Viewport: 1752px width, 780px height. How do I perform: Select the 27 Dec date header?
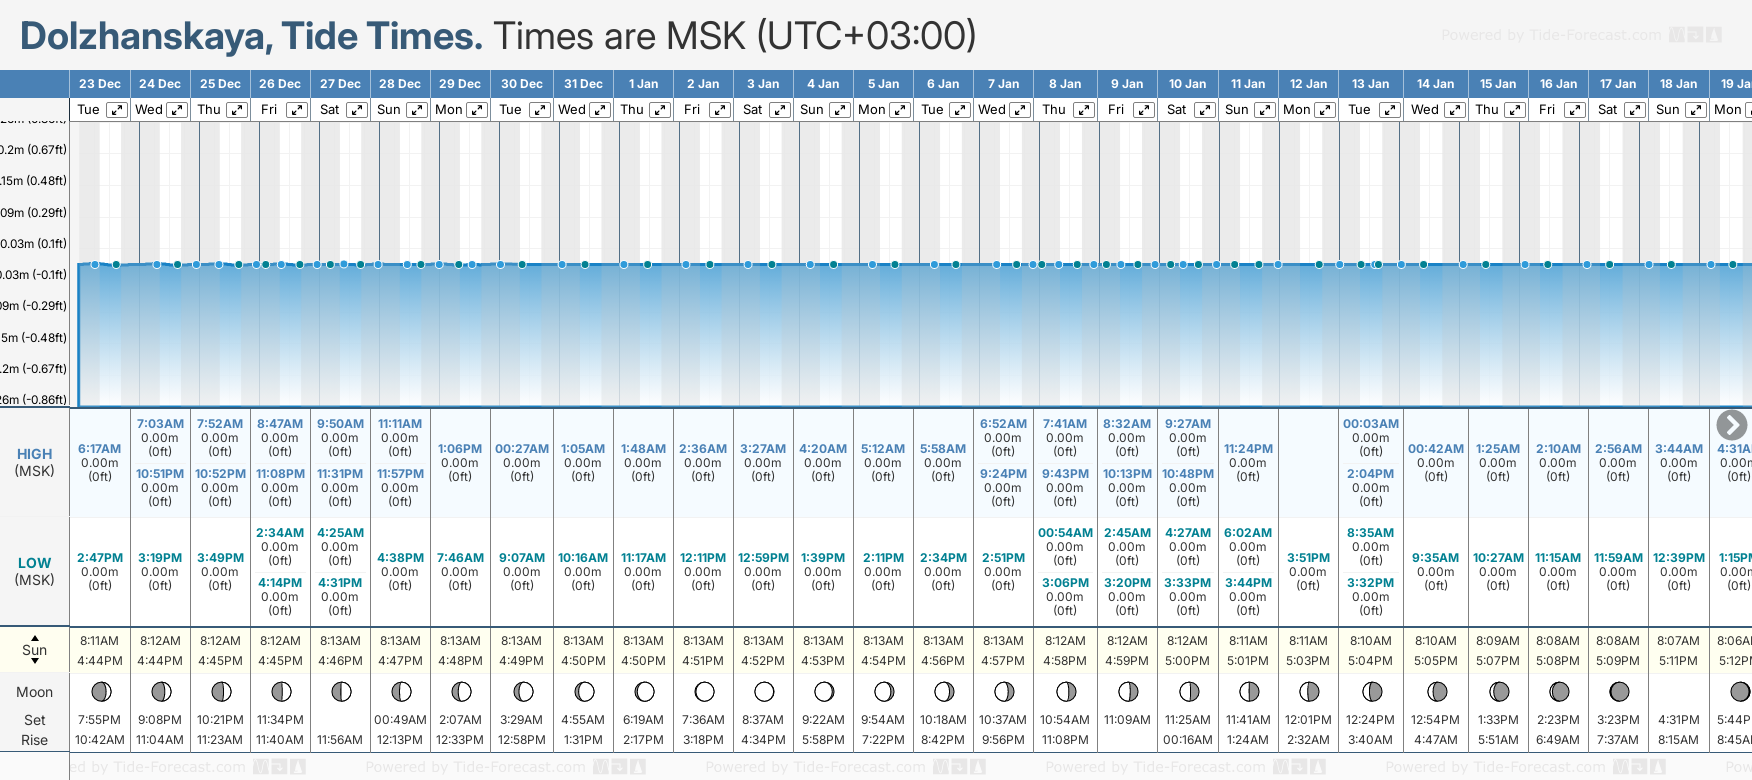340,84
